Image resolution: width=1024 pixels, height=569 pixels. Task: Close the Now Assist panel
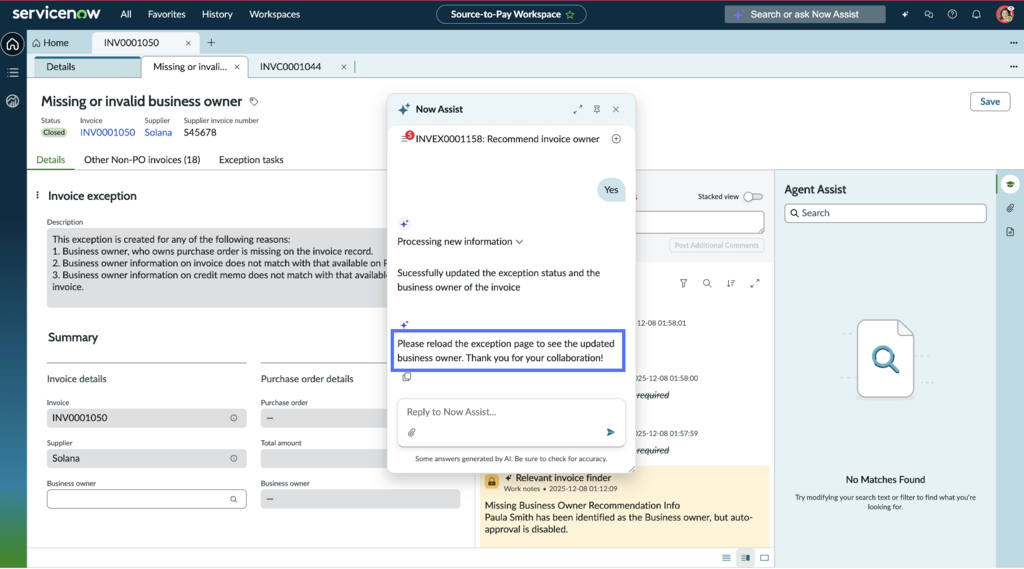point(616,109)
